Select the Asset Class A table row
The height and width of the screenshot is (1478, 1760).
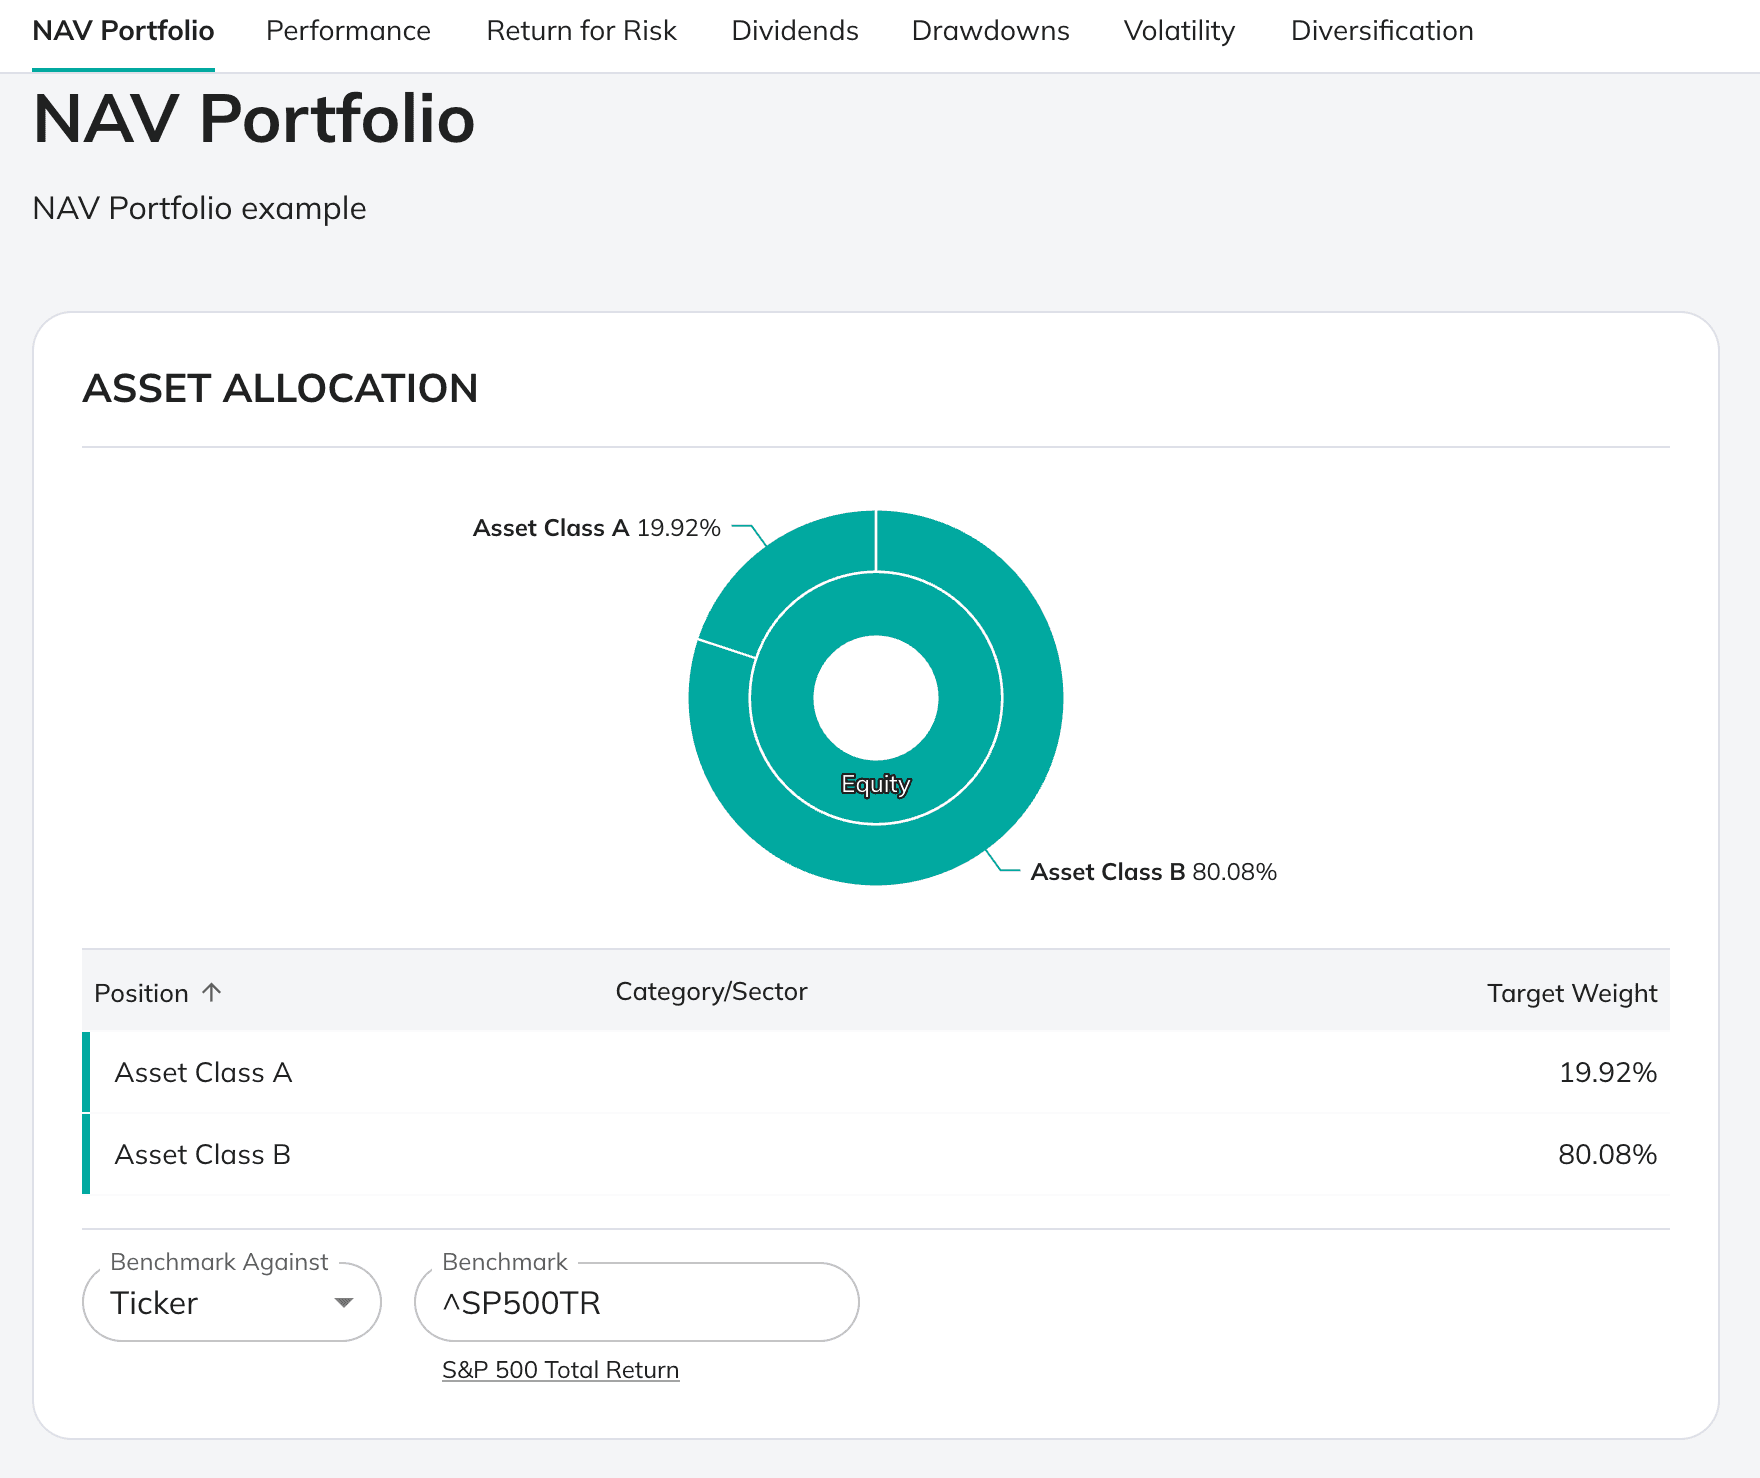point(876,1072)
